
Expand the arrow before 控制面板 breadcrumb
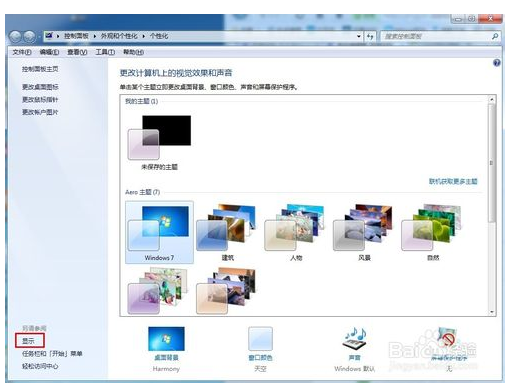[x=58, y=36]
